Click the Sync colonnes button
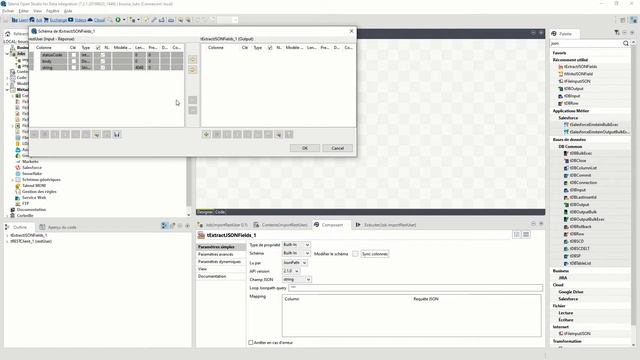Viewport: 640px width, 360px height. [375, 254]
